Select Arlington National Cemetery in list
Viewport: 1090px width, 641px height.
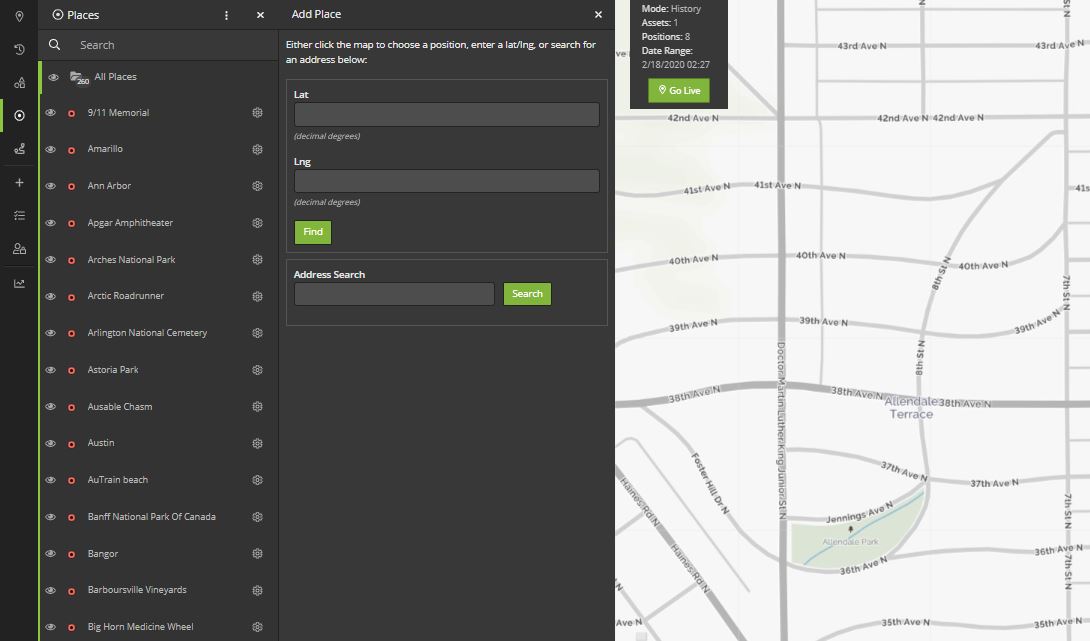(x=147, y=333)
